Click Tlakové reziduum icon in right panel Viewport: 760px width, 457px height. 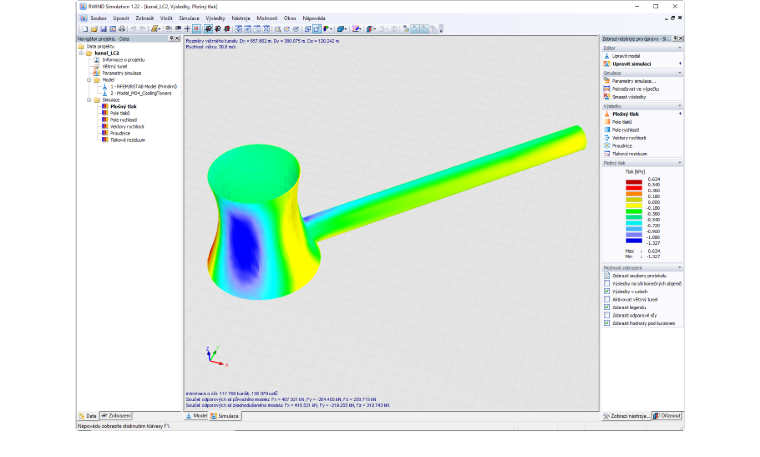pos(607,154)
